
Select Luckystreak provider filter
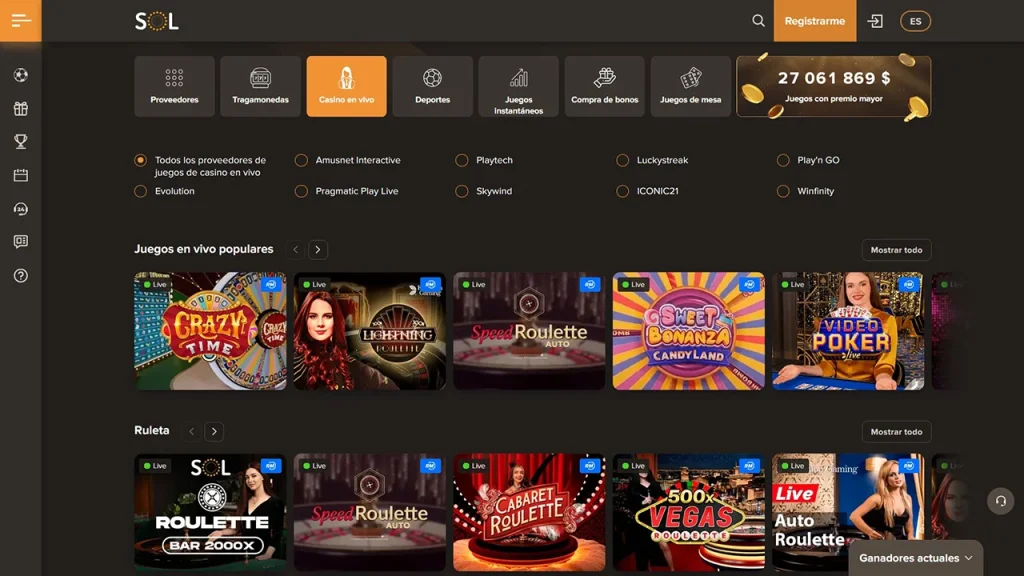coord(622,160)
